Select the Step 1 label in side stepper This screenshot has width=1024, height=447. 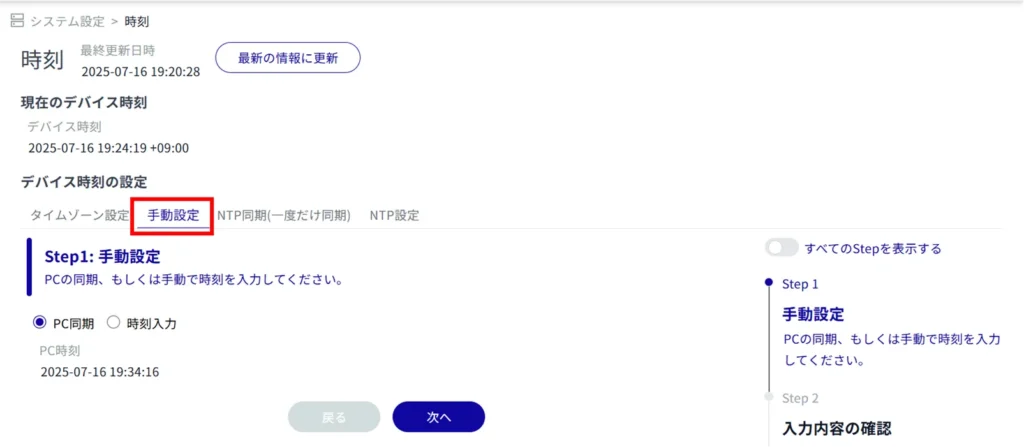point(801,284)
